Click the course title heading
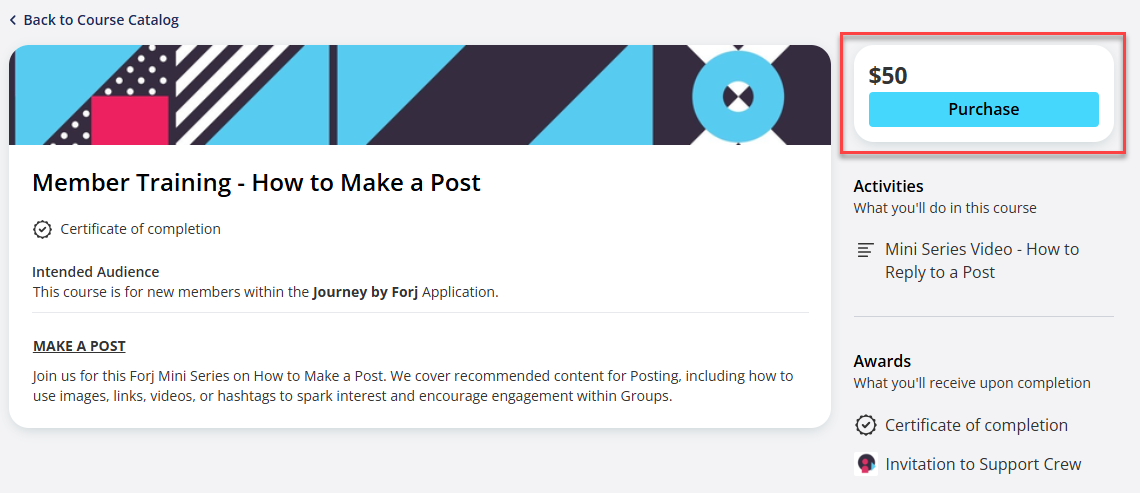Viewport: 1140px width, 493px height. (256, 182)
